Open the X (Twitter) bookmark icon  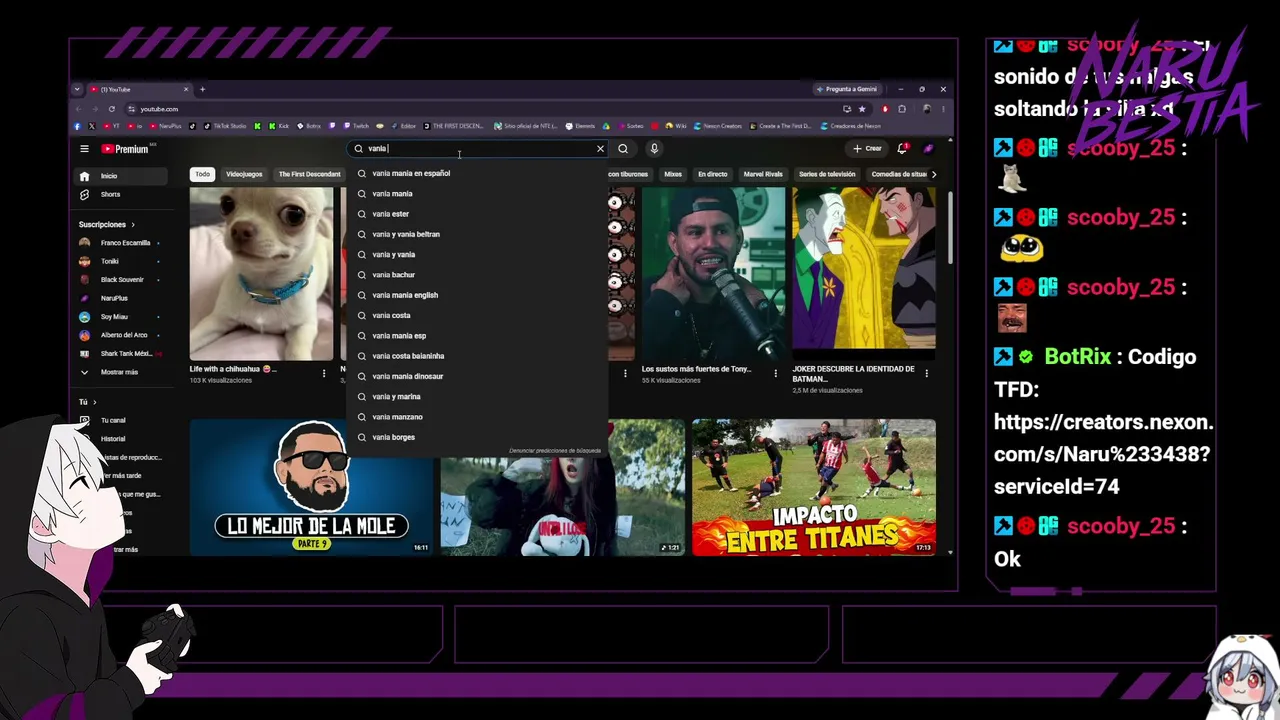coord(92,126)
